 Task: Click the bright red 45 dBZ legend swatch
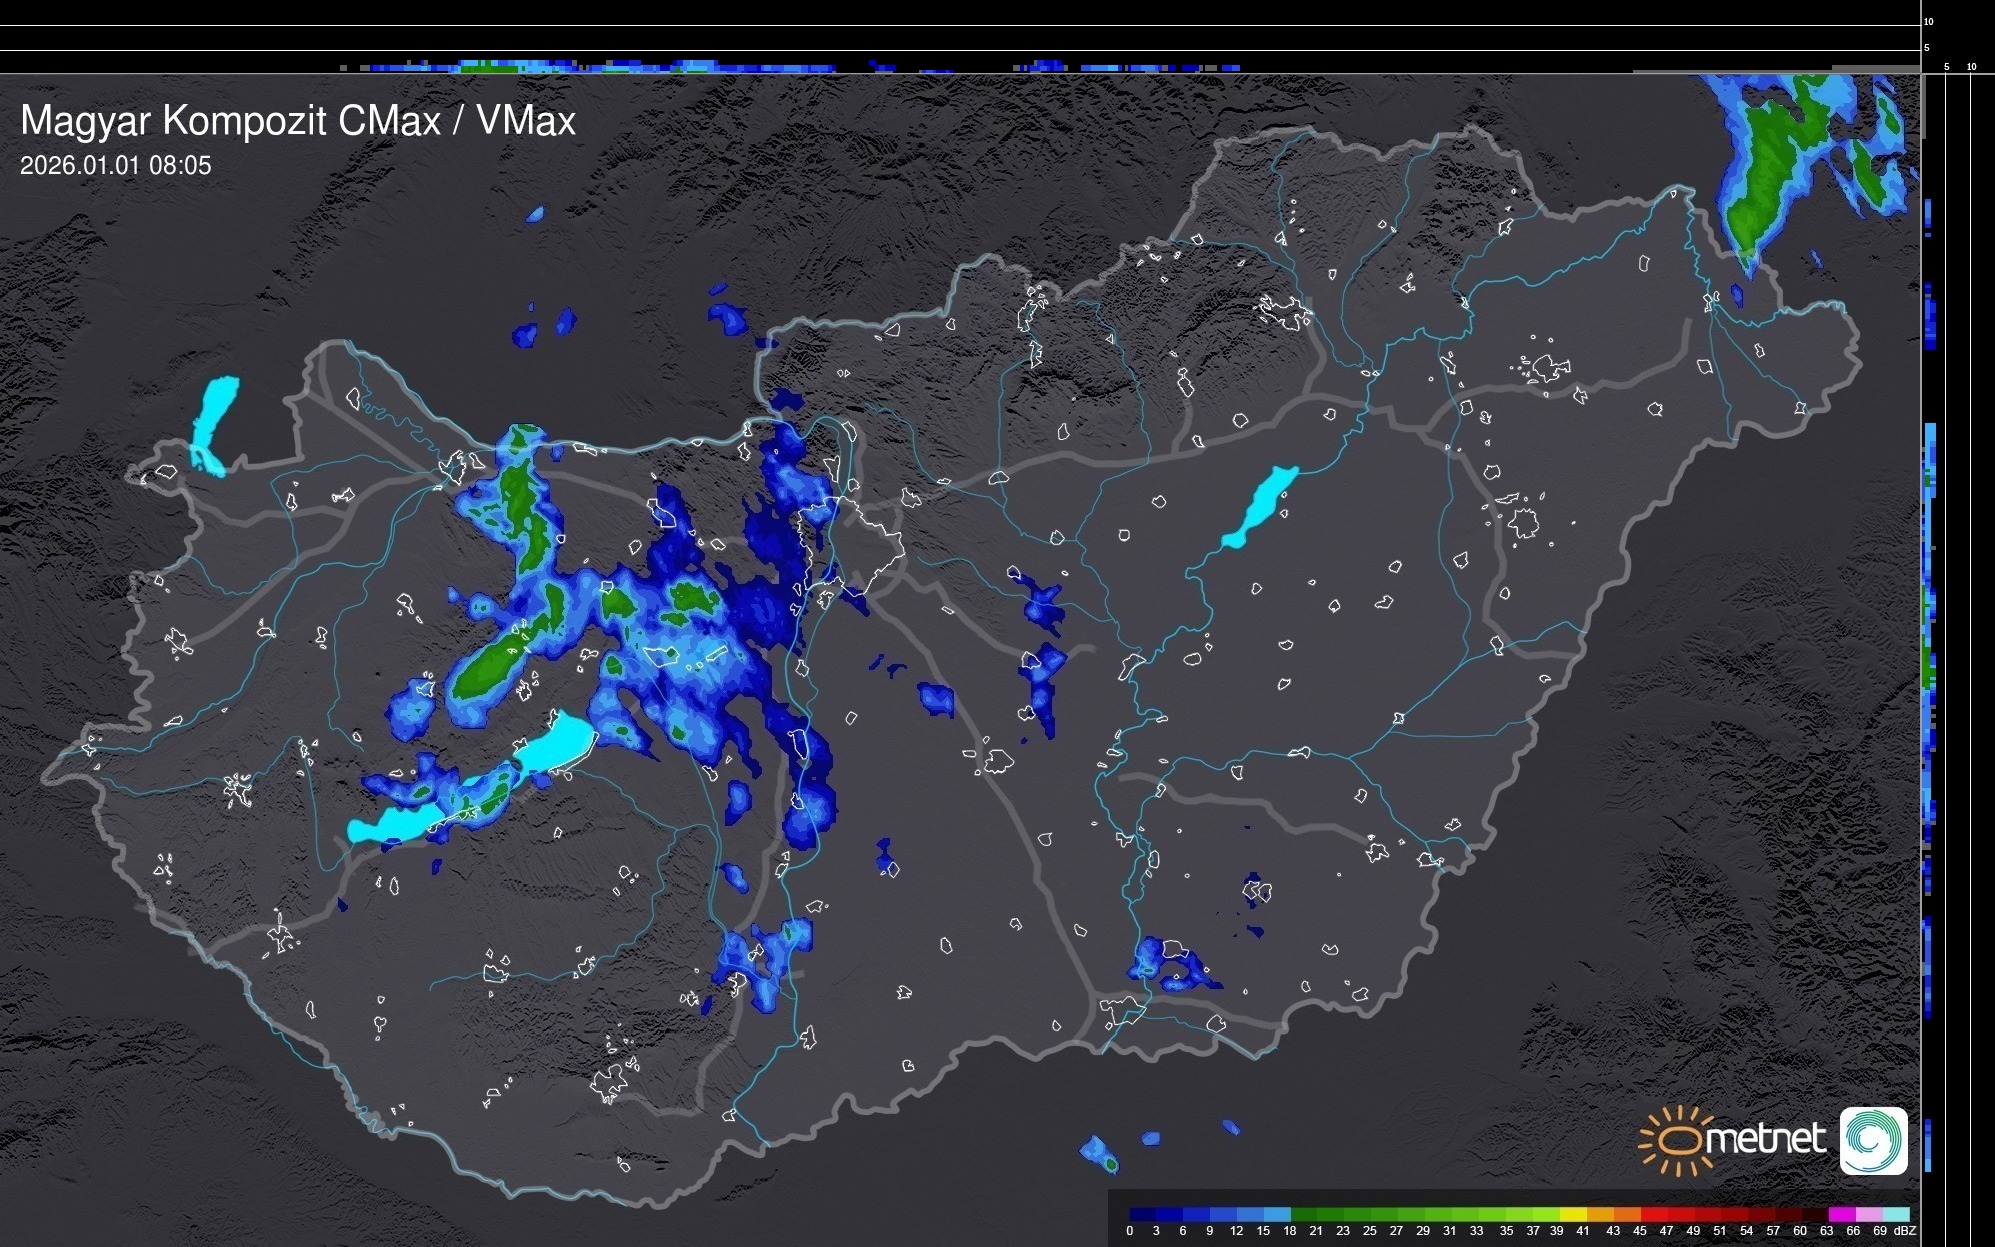(x=1652, y=1214)
